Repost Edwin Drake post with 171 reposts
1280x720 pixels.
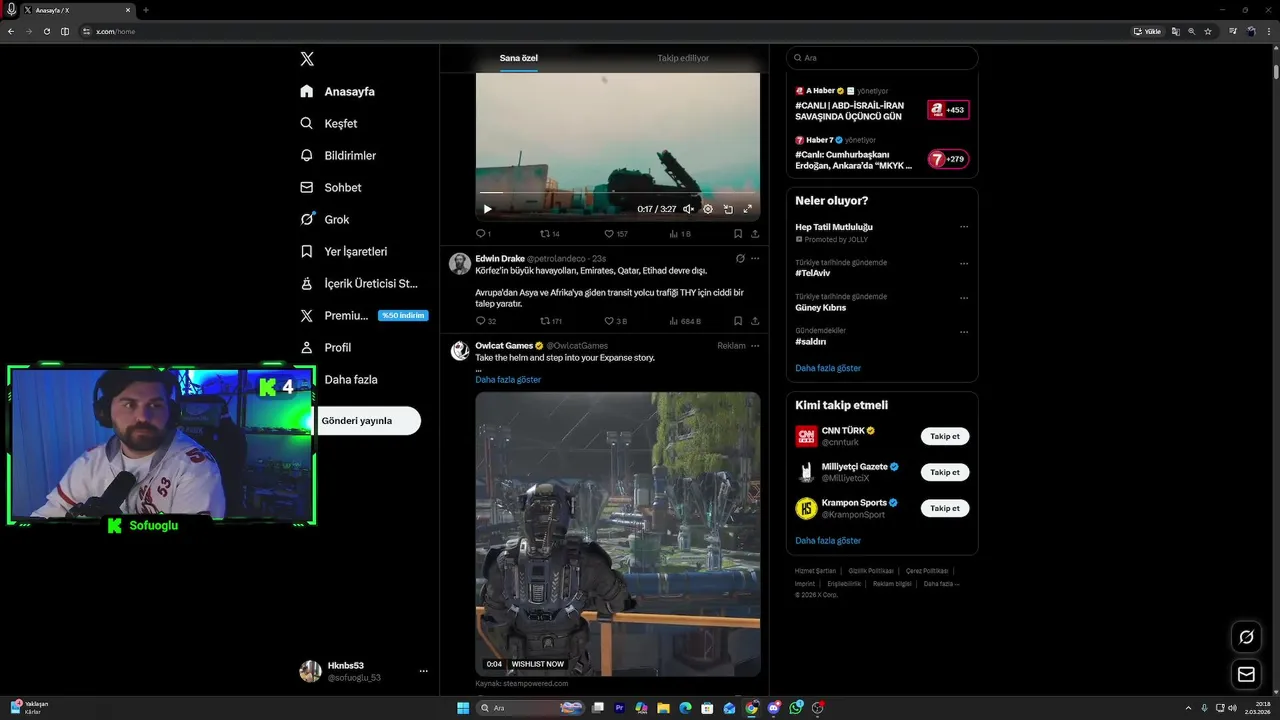click(551, 321)
